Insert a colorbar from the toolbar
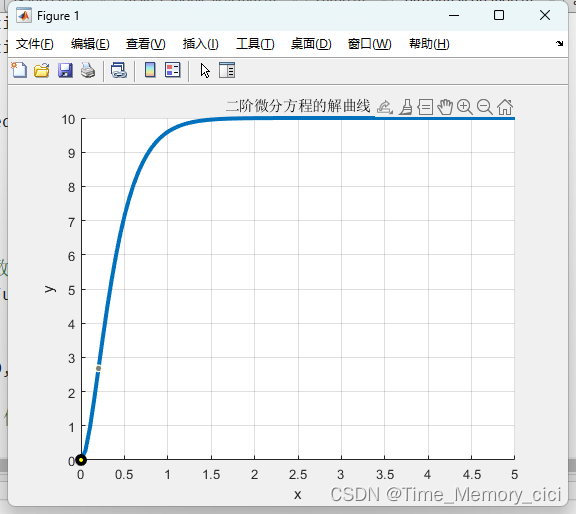This screenshot has height=514, width=576. 150,70
